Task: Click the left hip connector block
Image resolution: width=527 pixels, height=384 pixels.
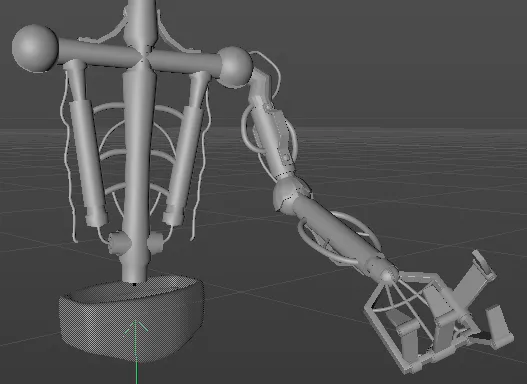Action: (x=119, y=243)
